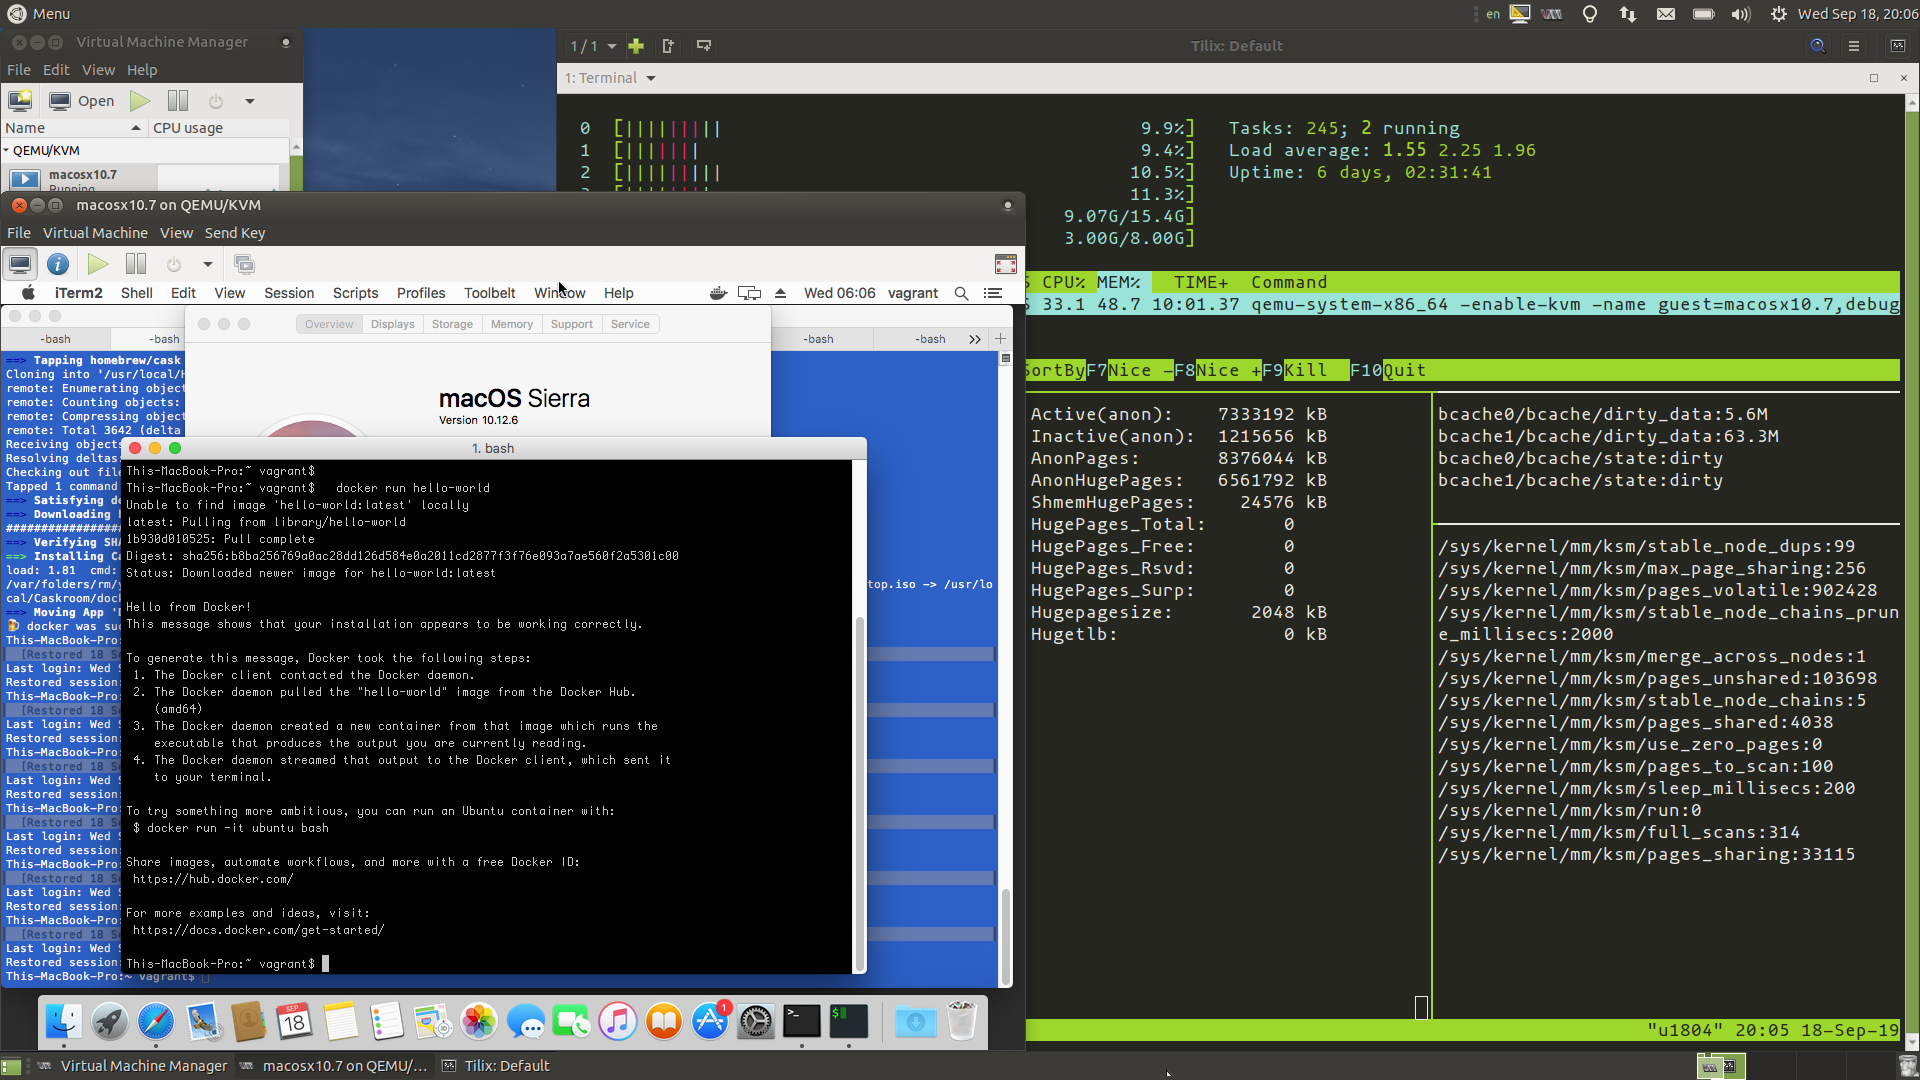
Task: Open the manage VM snapshots view
Action: (x=244, y=264)
